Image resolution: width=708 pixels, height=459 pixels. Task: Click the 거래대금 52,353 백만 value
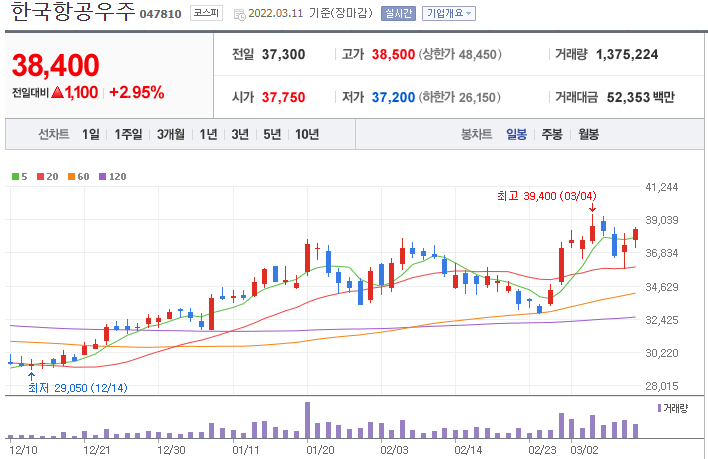click(x=640, y=97)
